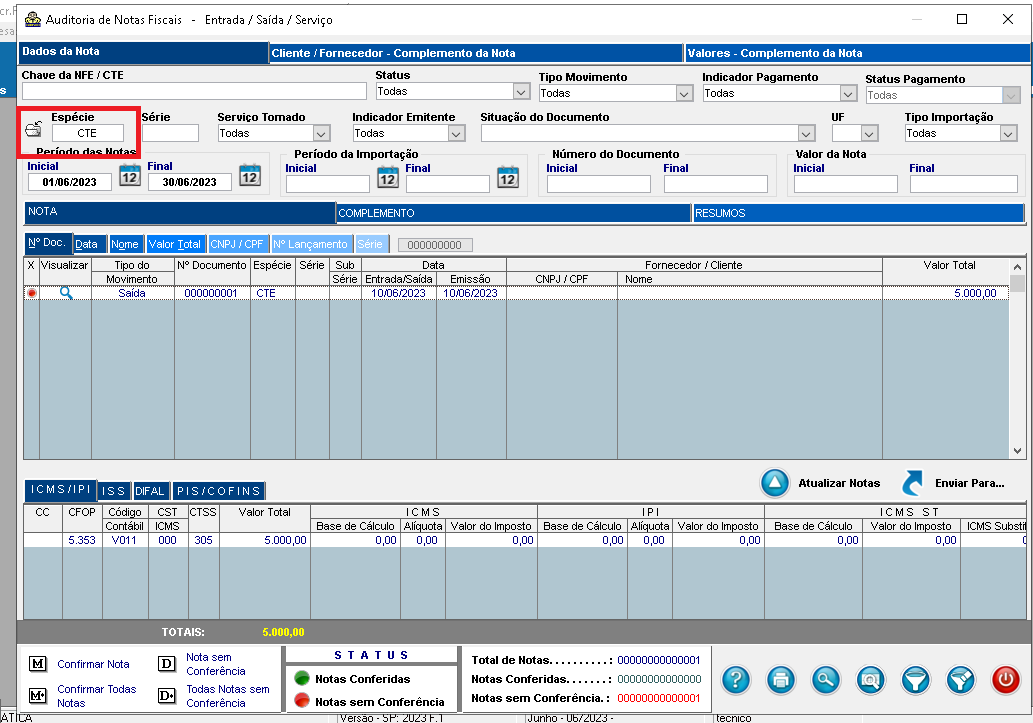Click the Chave da NFE / CTE input field
The width and height of the screenshot is (1033, 723).
(194, 92)
